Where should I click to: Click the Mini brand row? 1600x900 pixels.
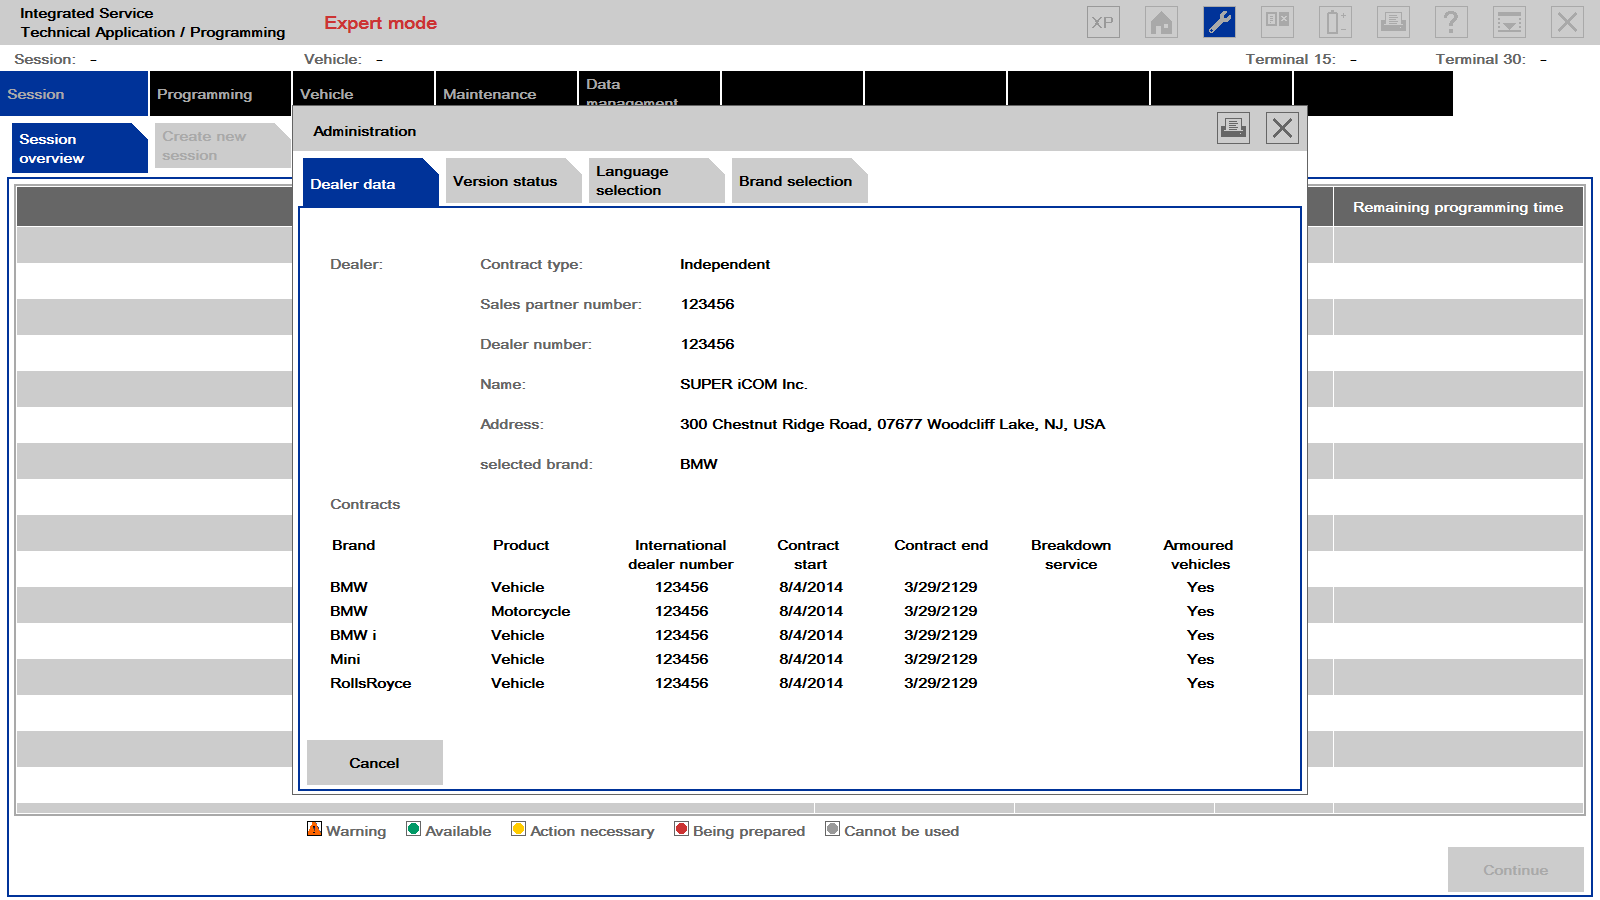[345, 659]
